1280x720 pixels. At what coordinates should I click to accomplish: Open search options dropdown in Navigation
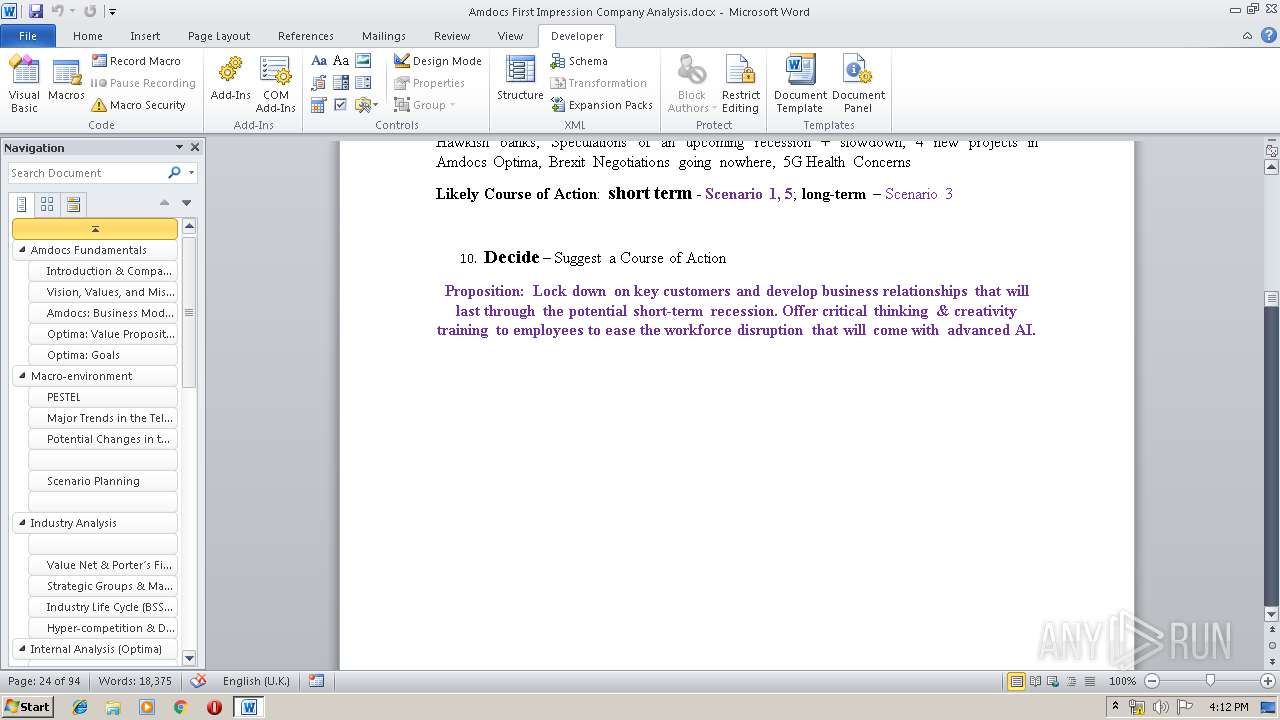[x=191, y=173]
